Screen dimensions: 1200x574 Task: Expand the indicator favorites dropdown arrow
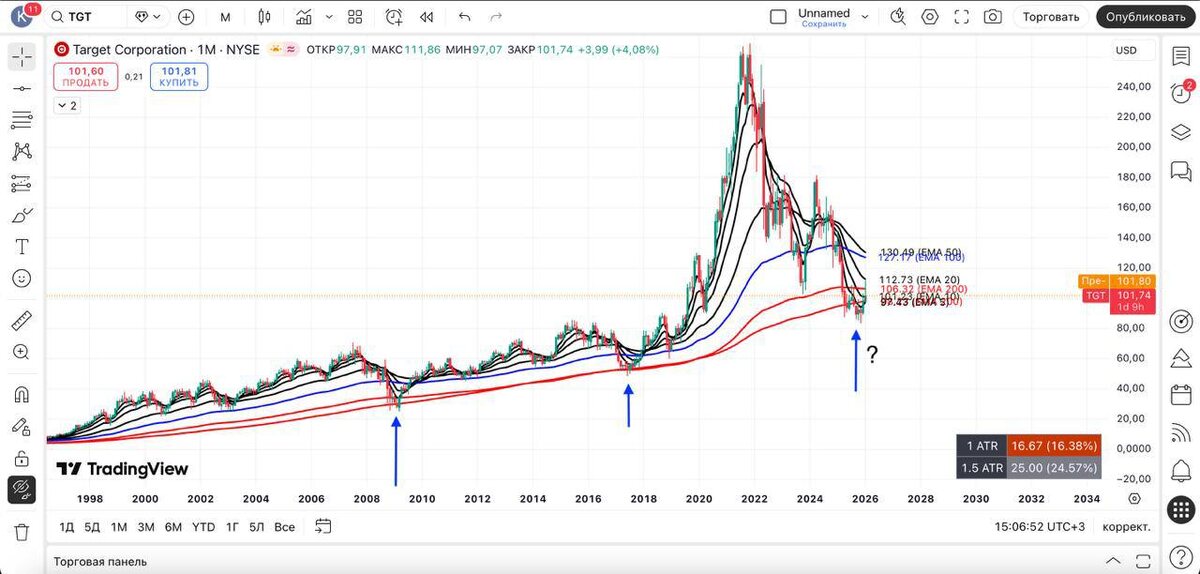(329, 17)
